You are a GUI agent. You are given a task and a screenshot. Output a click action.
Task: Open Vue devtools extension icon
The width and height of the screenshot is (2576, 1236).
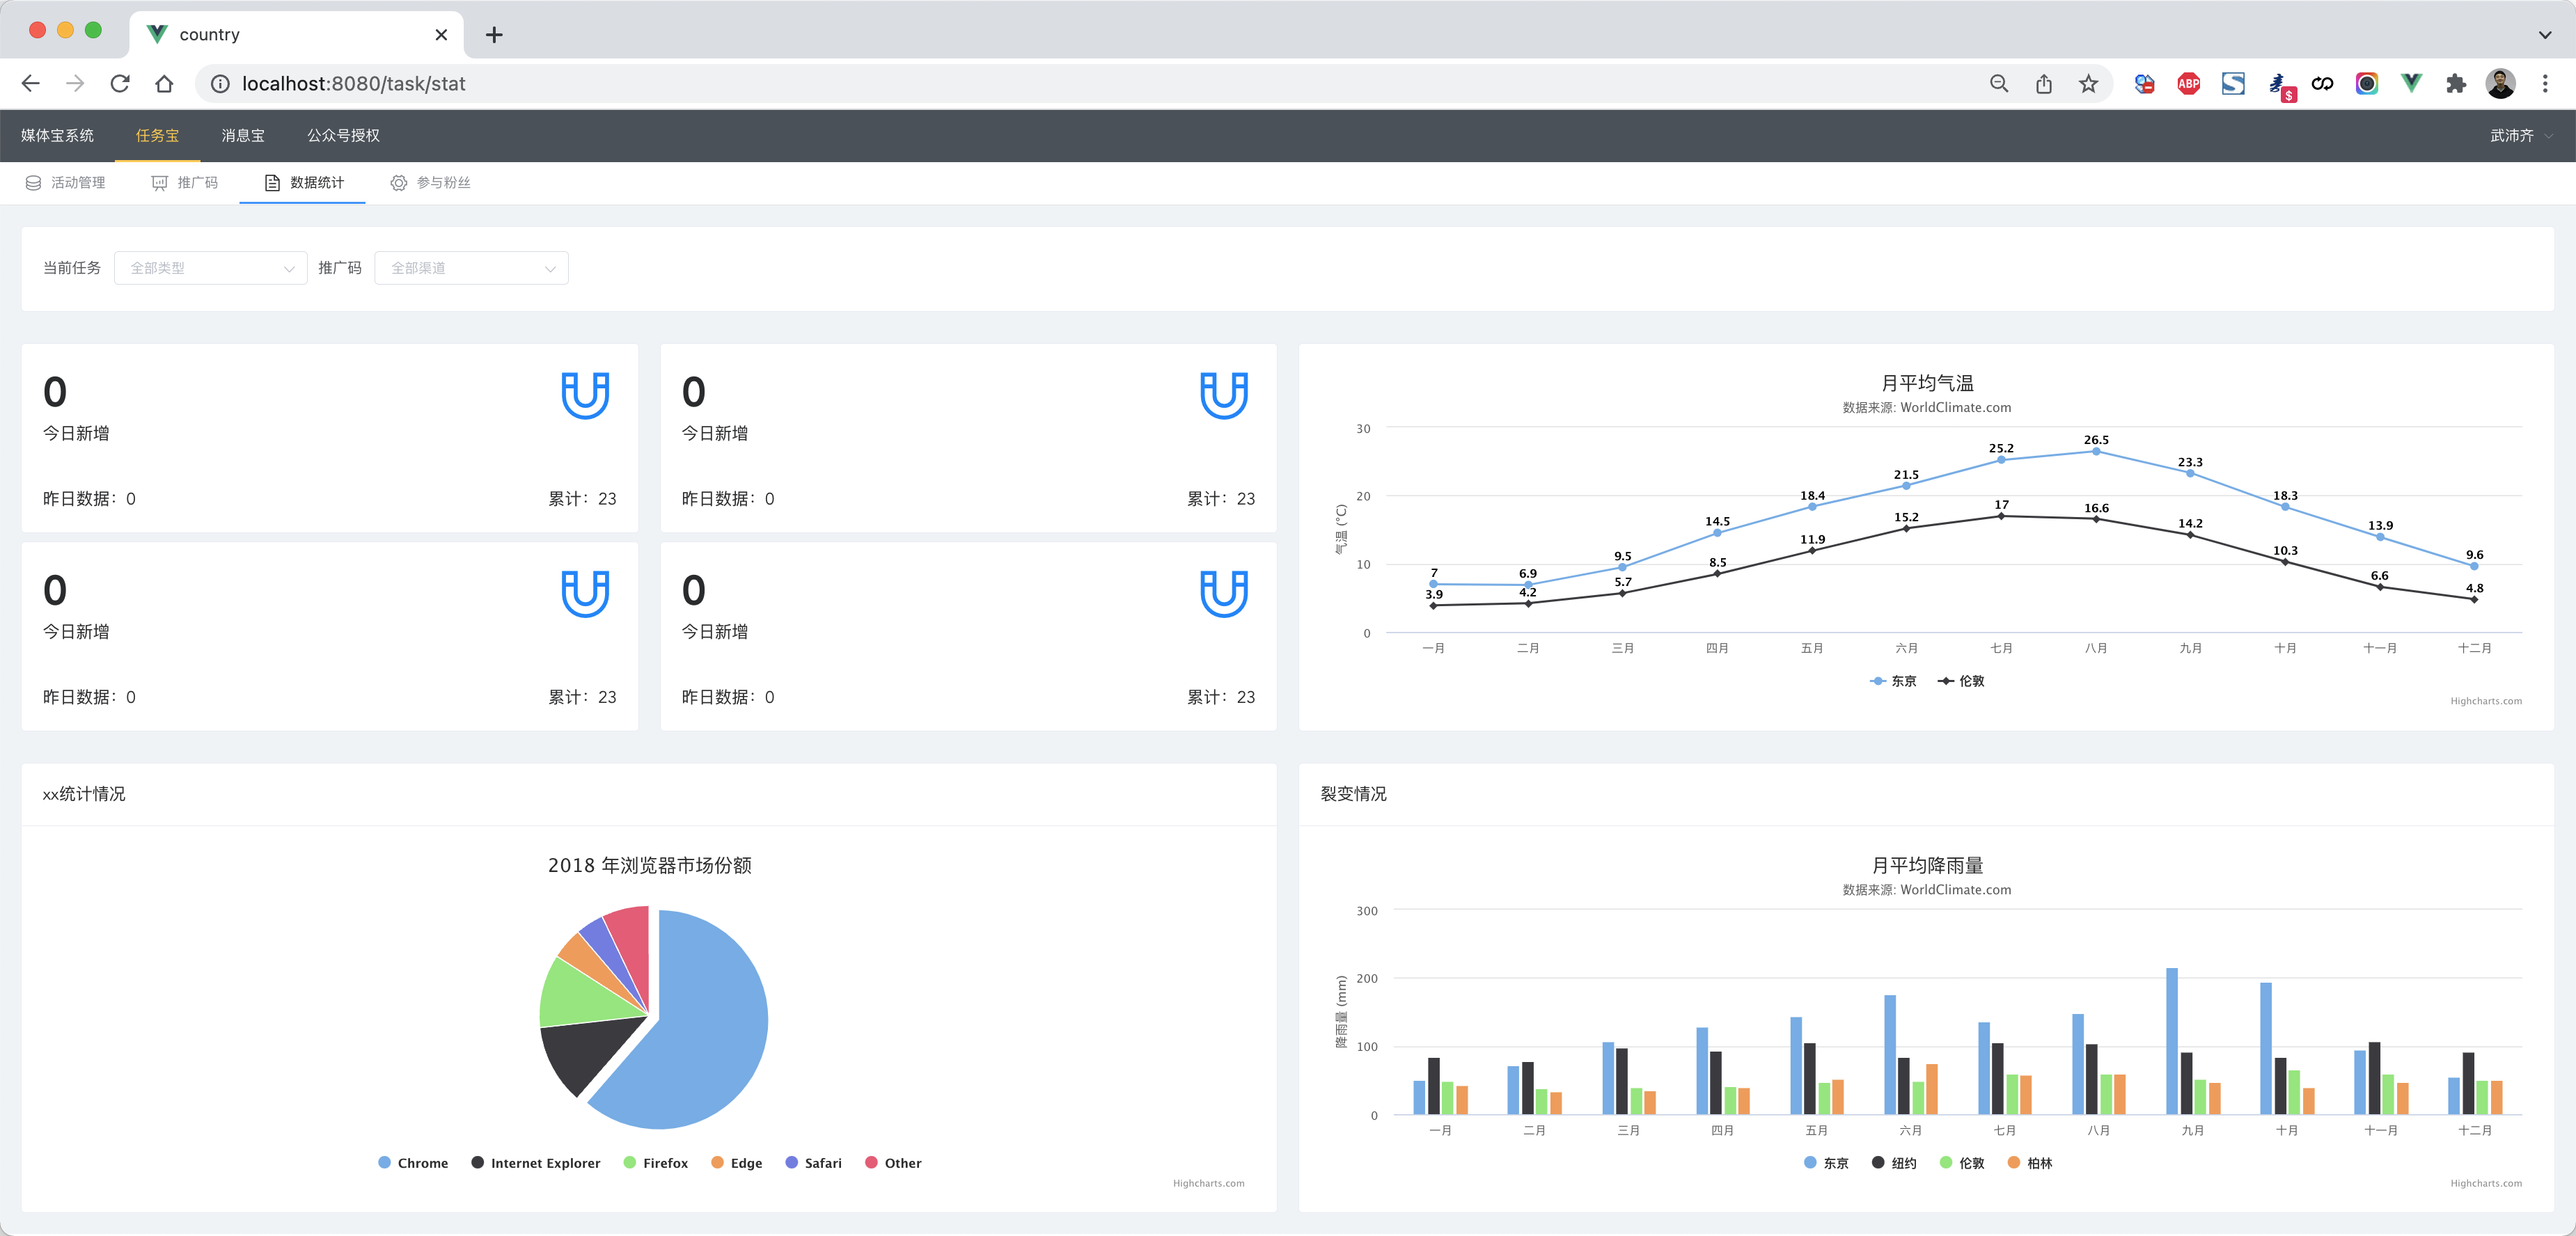click(2411, 84)
